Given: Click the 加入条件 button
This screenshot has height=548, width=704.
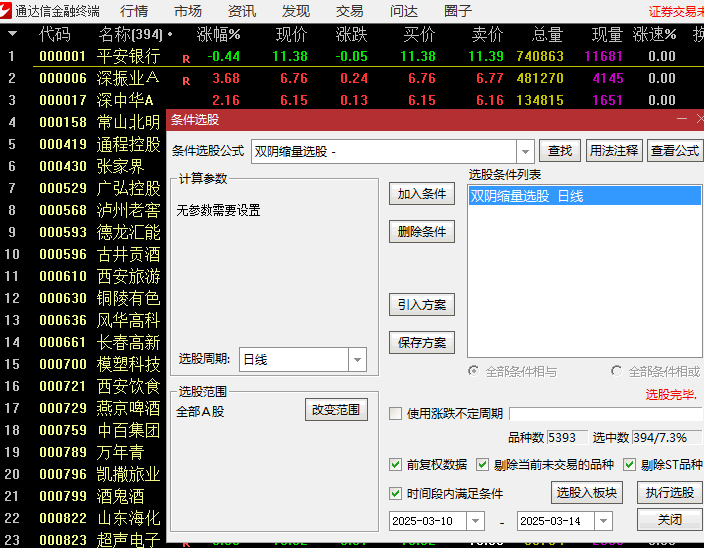Looking at the screenshot, I should click(422, 194).
